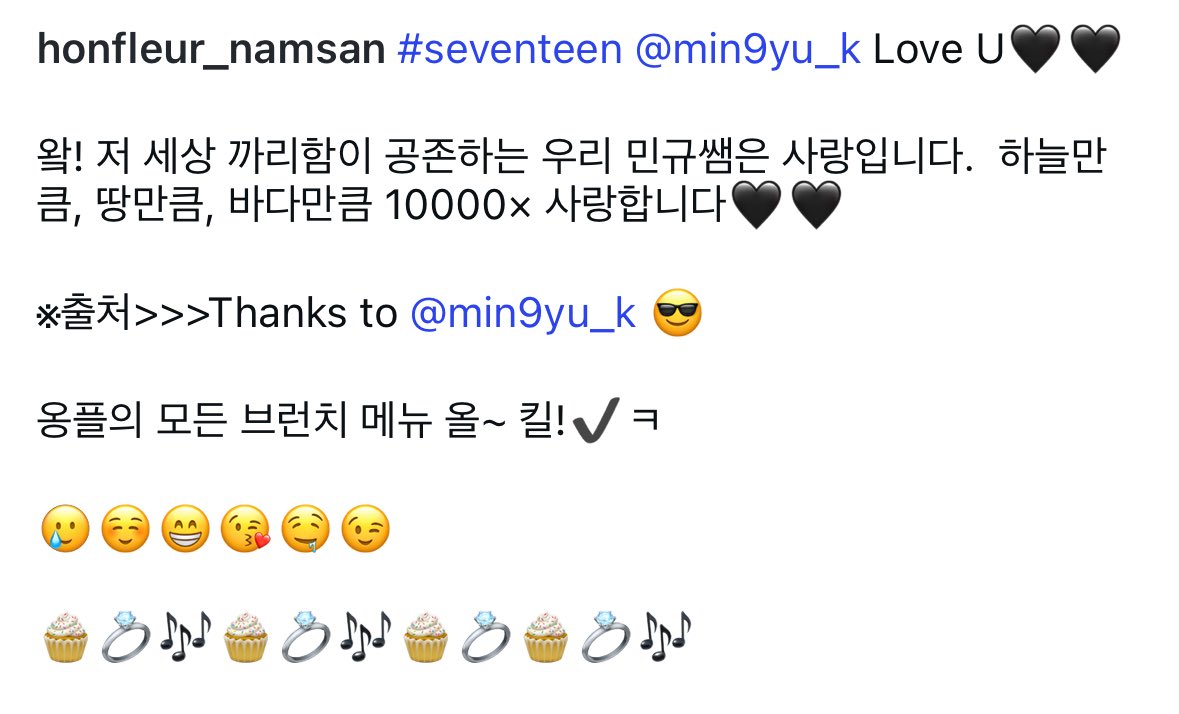
Task: Click the brunch menu line 옹플의 모든 브런치
Action: (x=347, y=419)
